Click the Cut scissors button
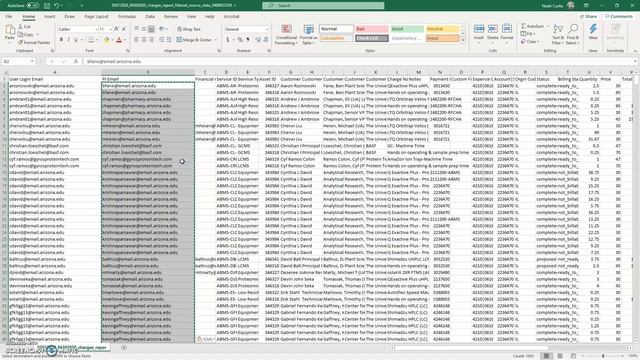The width and height of the screenshot is (640, 360). click(x=24, y=27)
